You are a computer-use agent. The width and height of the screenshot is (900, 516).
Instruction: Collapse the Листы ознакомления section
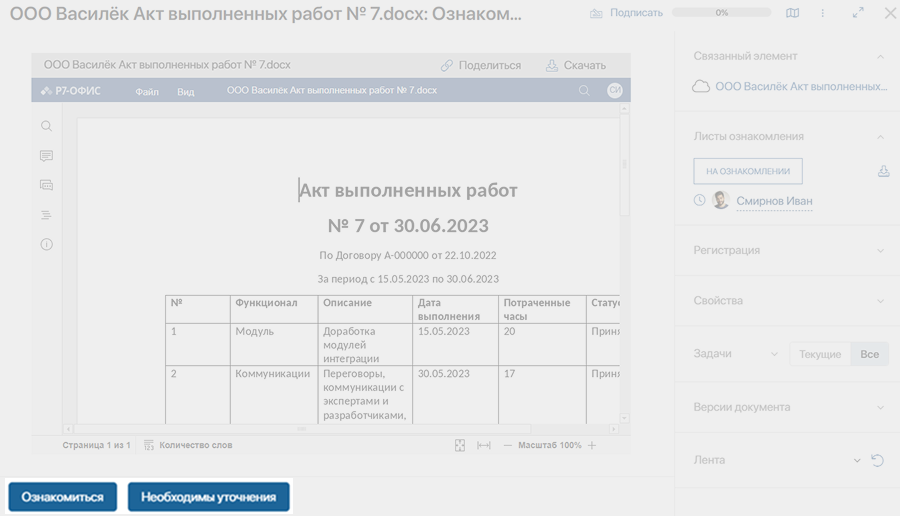880,137
